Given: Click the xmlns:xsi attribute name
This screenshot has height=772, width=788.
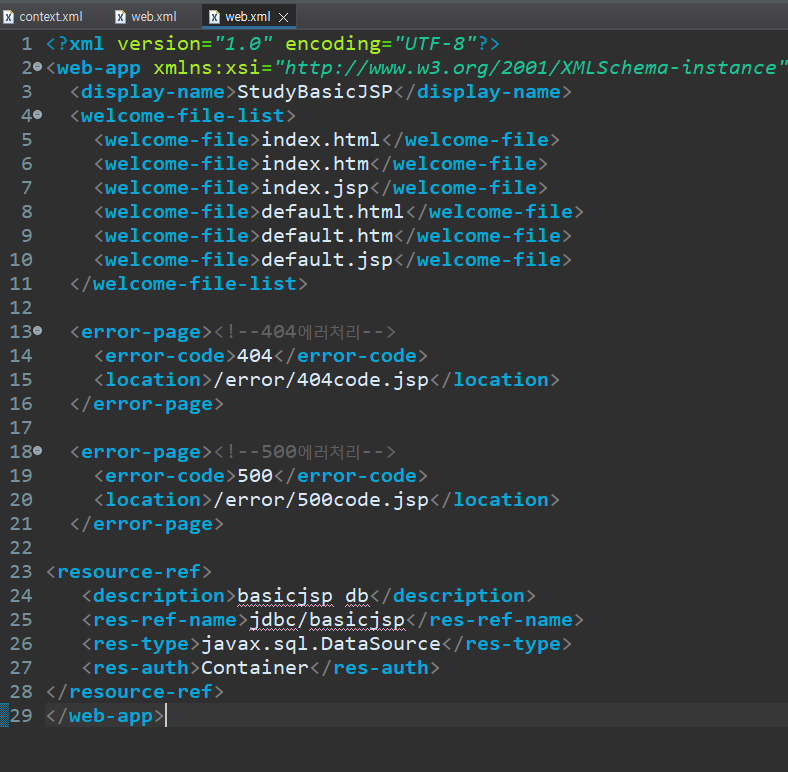Looking at the screenshot, I should 206,68.
